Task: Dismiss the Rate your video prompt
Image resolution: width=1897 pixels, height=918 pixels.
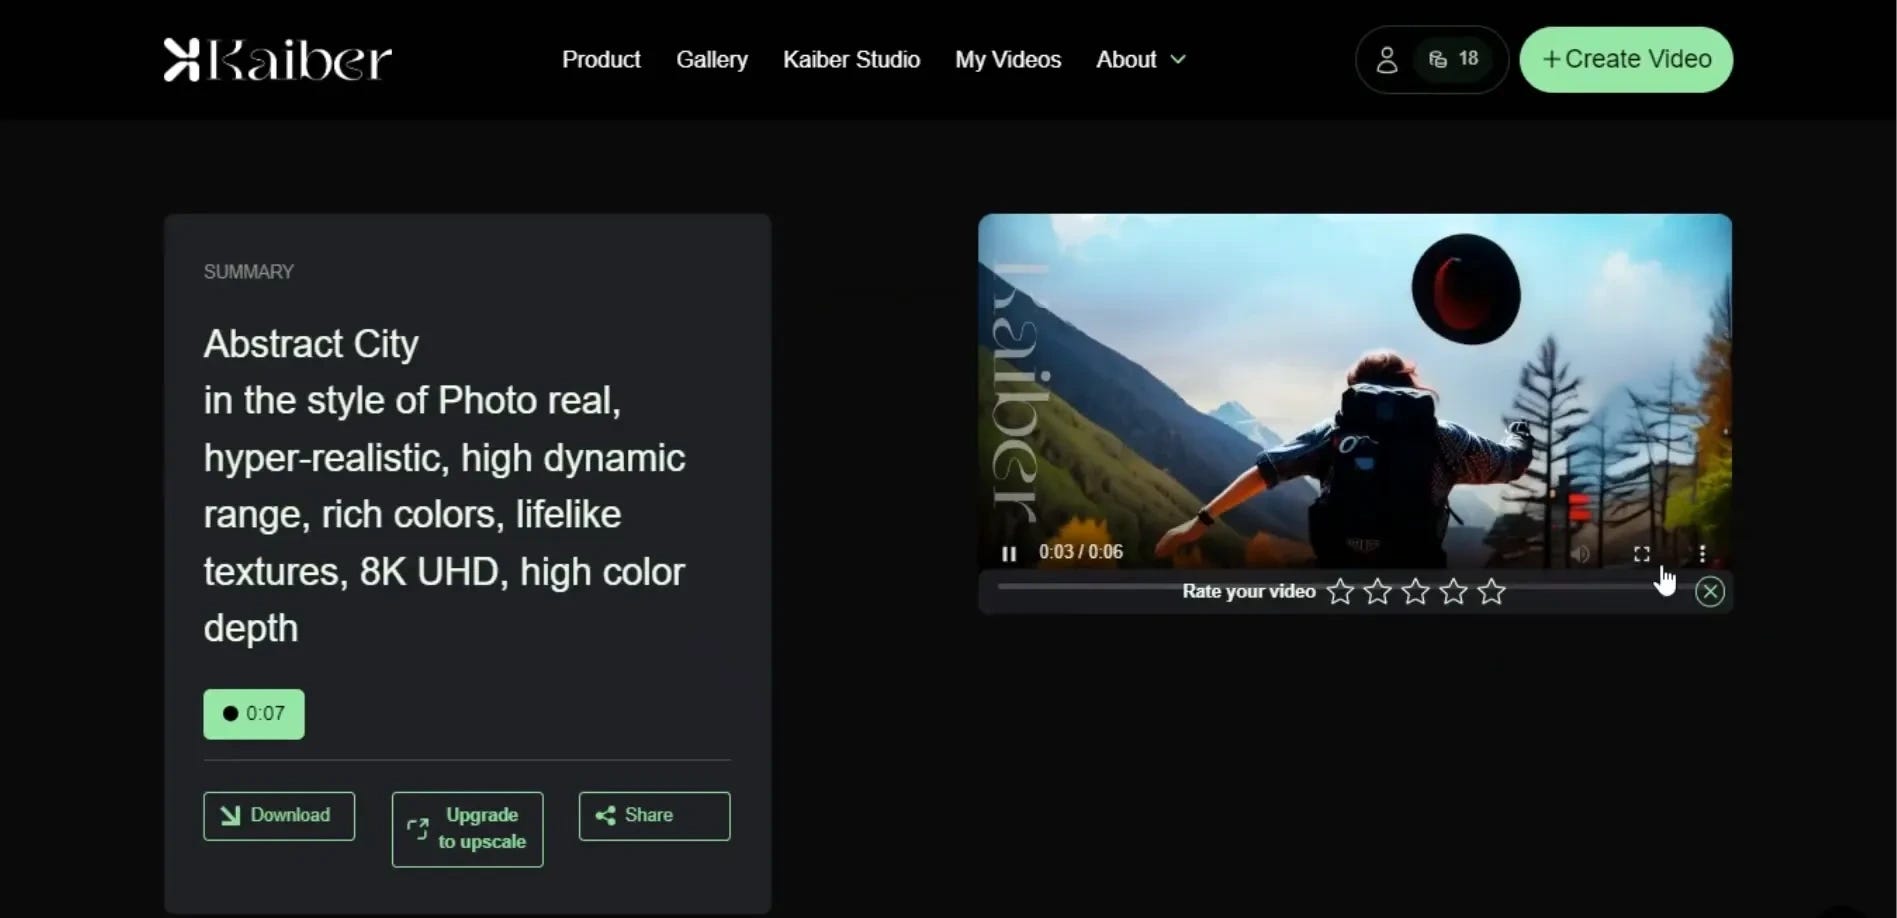Action: click(1710, 591)
